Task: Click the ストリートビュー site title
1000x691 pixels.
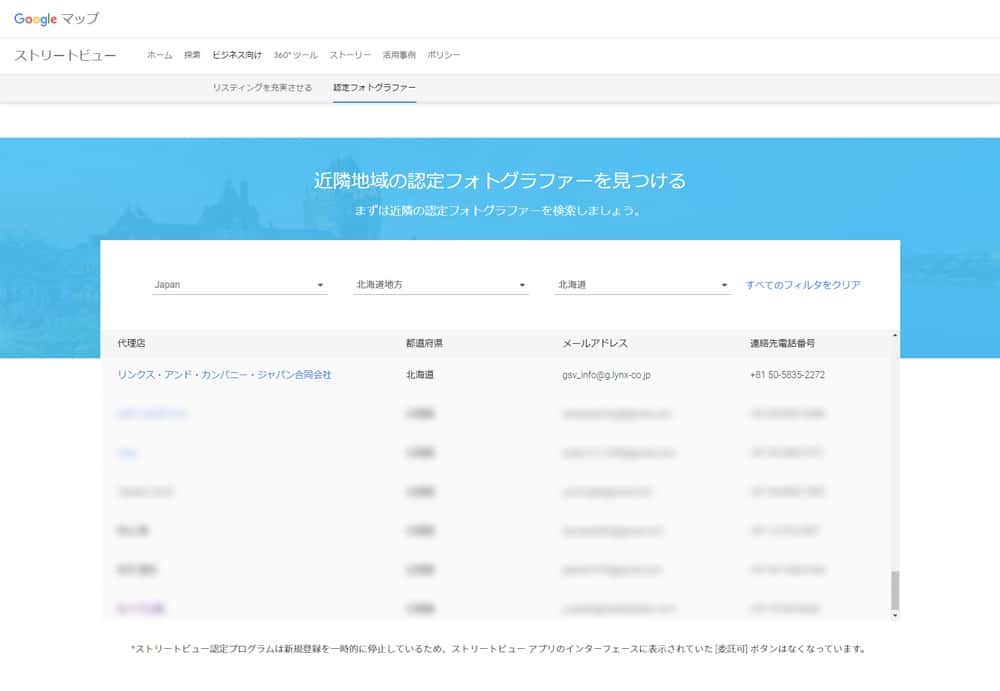Action: point(65,56)
